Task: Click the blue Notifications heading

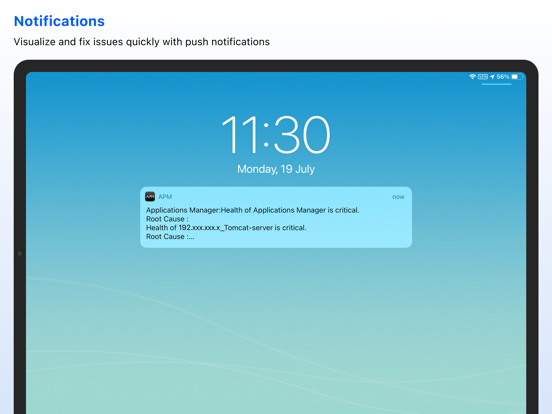Action: [x=59, y=21]
